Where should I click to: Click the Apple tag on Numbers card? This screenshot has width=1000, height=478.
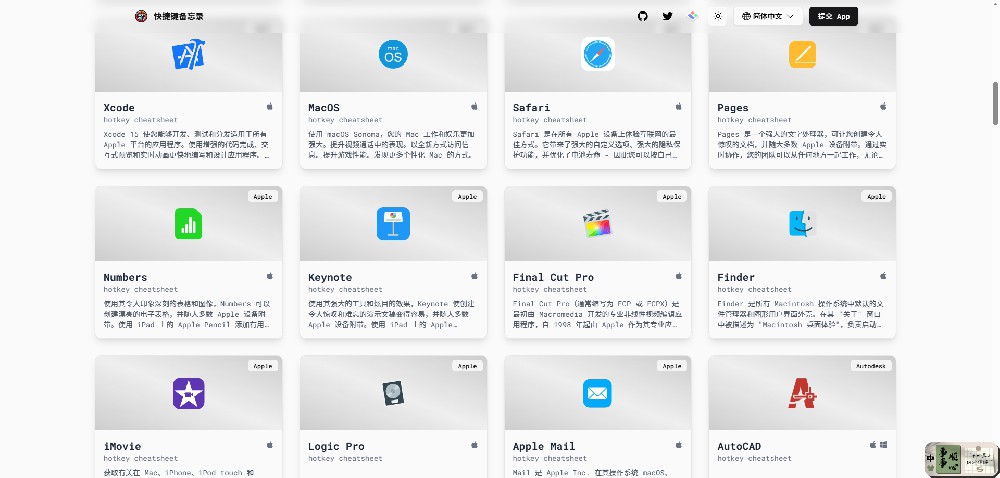[263, 196]
